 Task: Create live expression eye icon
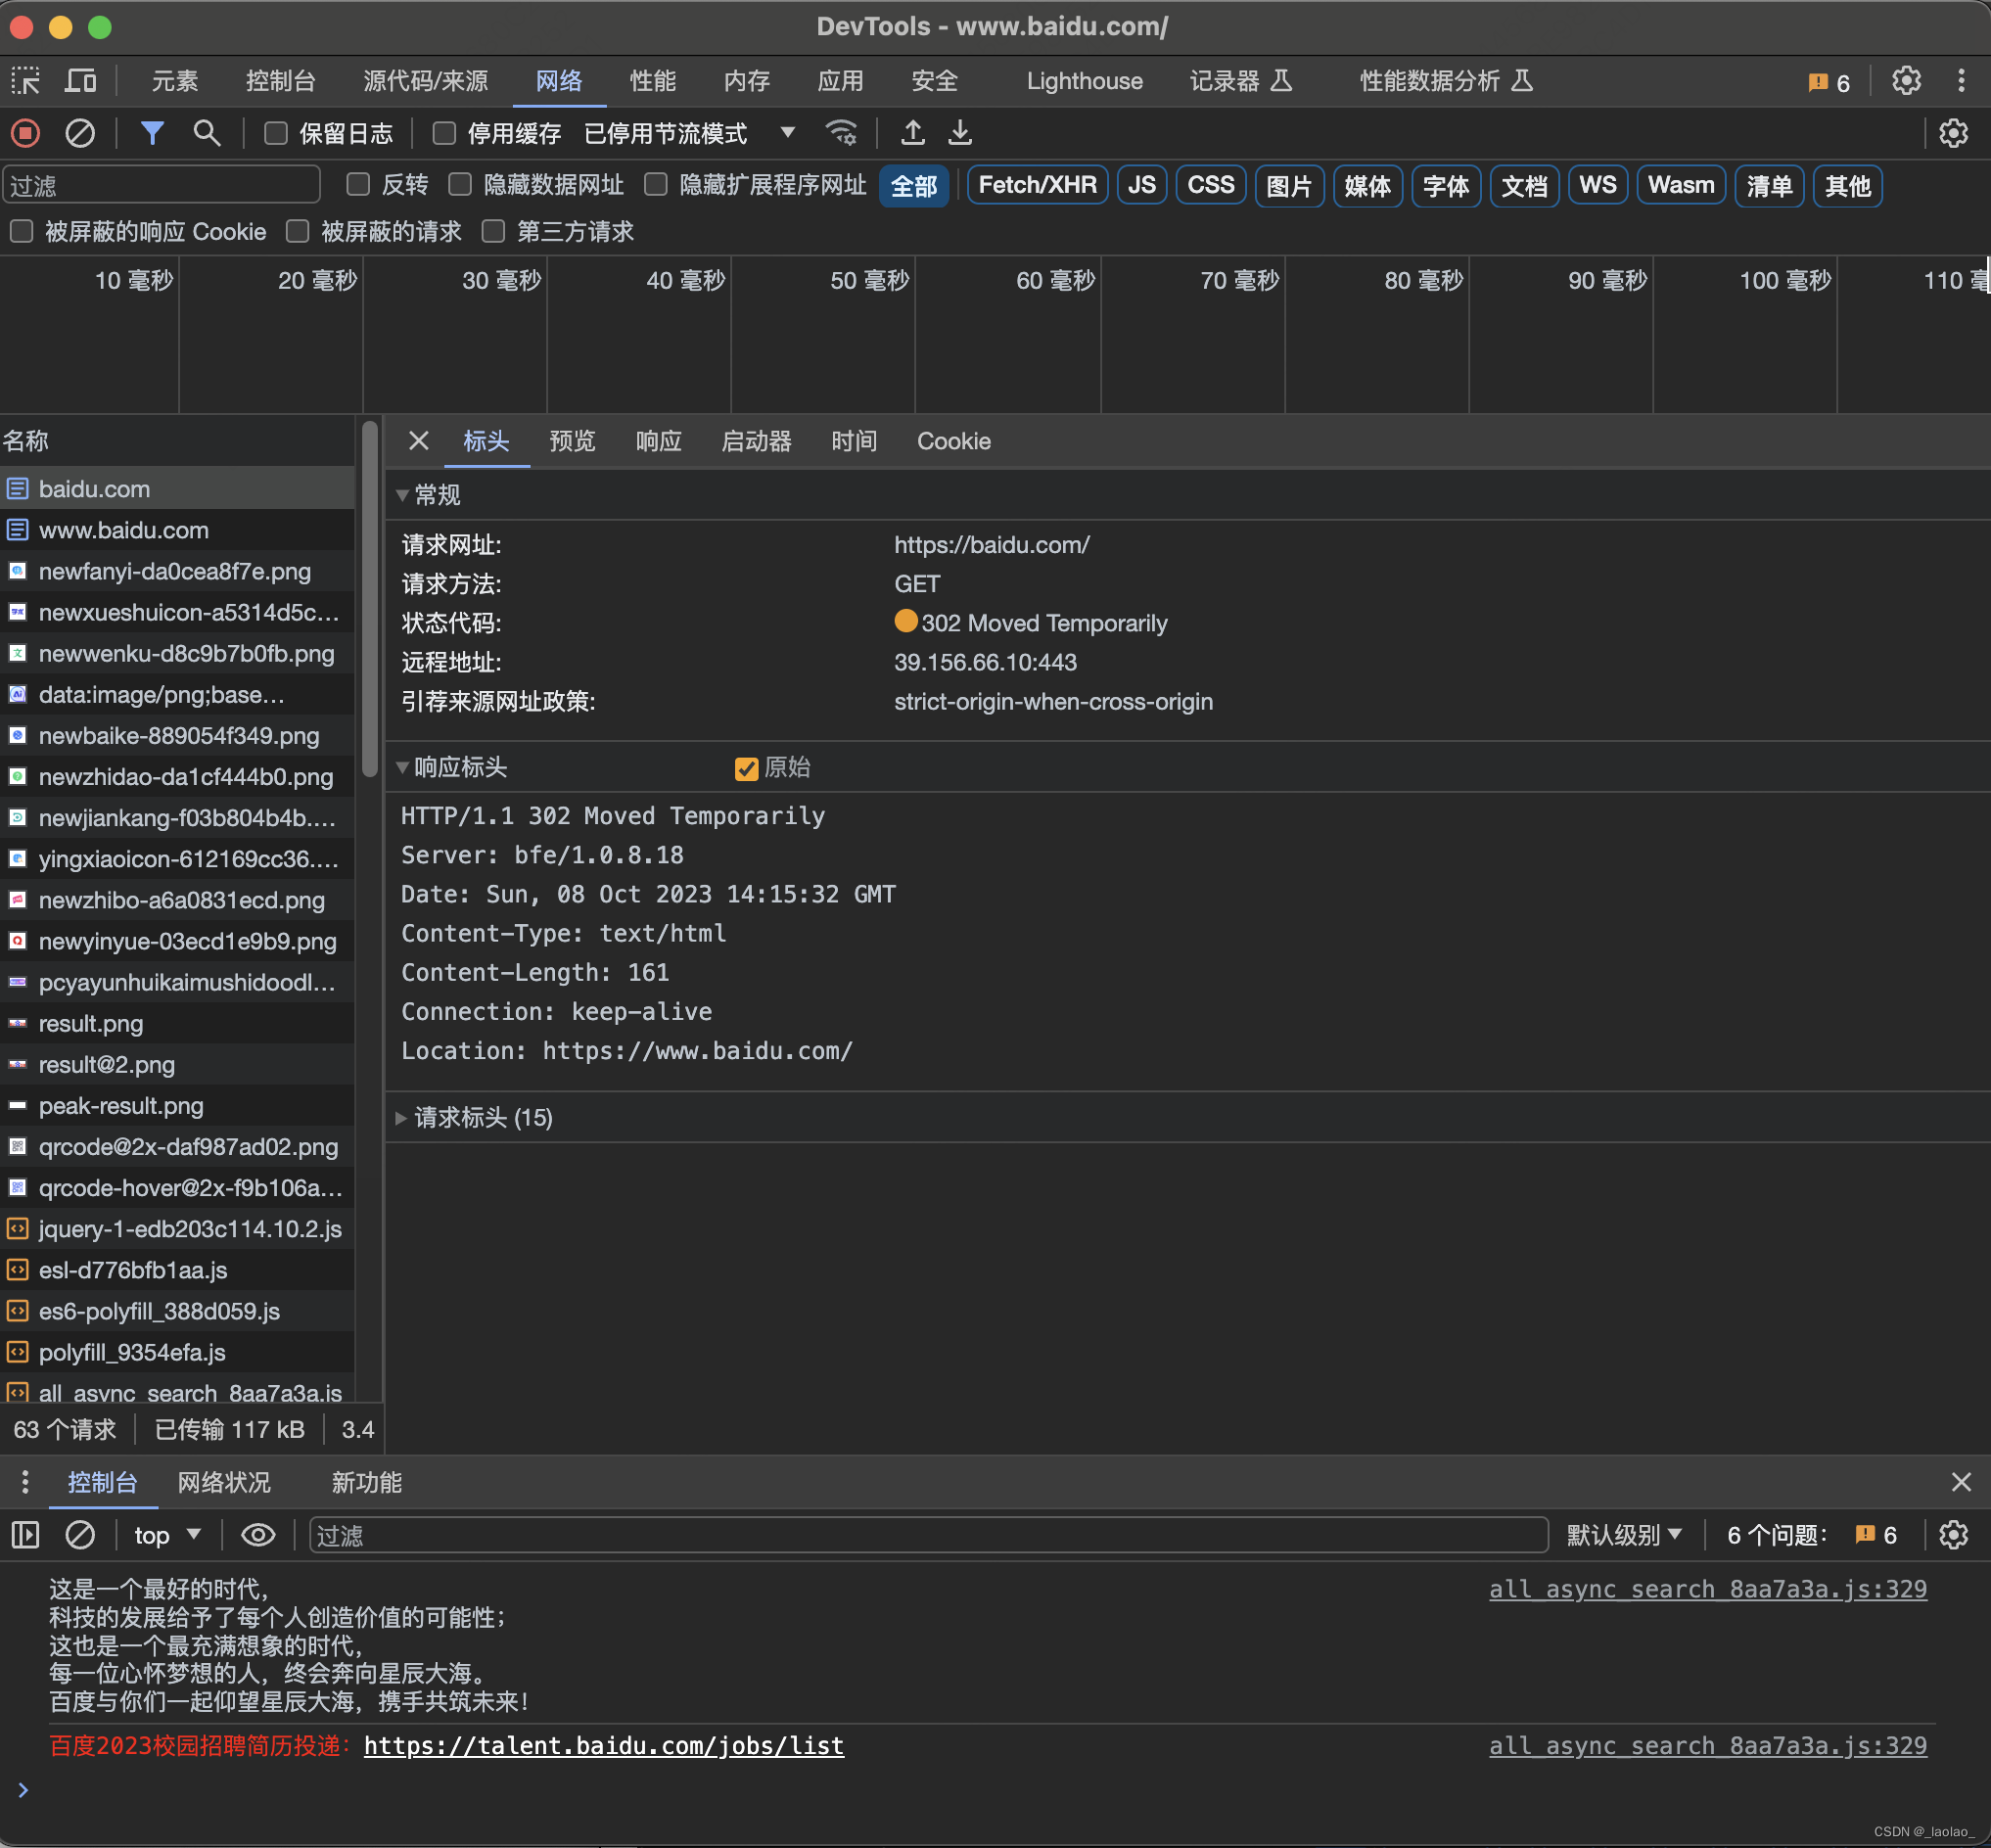pyautogui.click(x=258, y=1535)
